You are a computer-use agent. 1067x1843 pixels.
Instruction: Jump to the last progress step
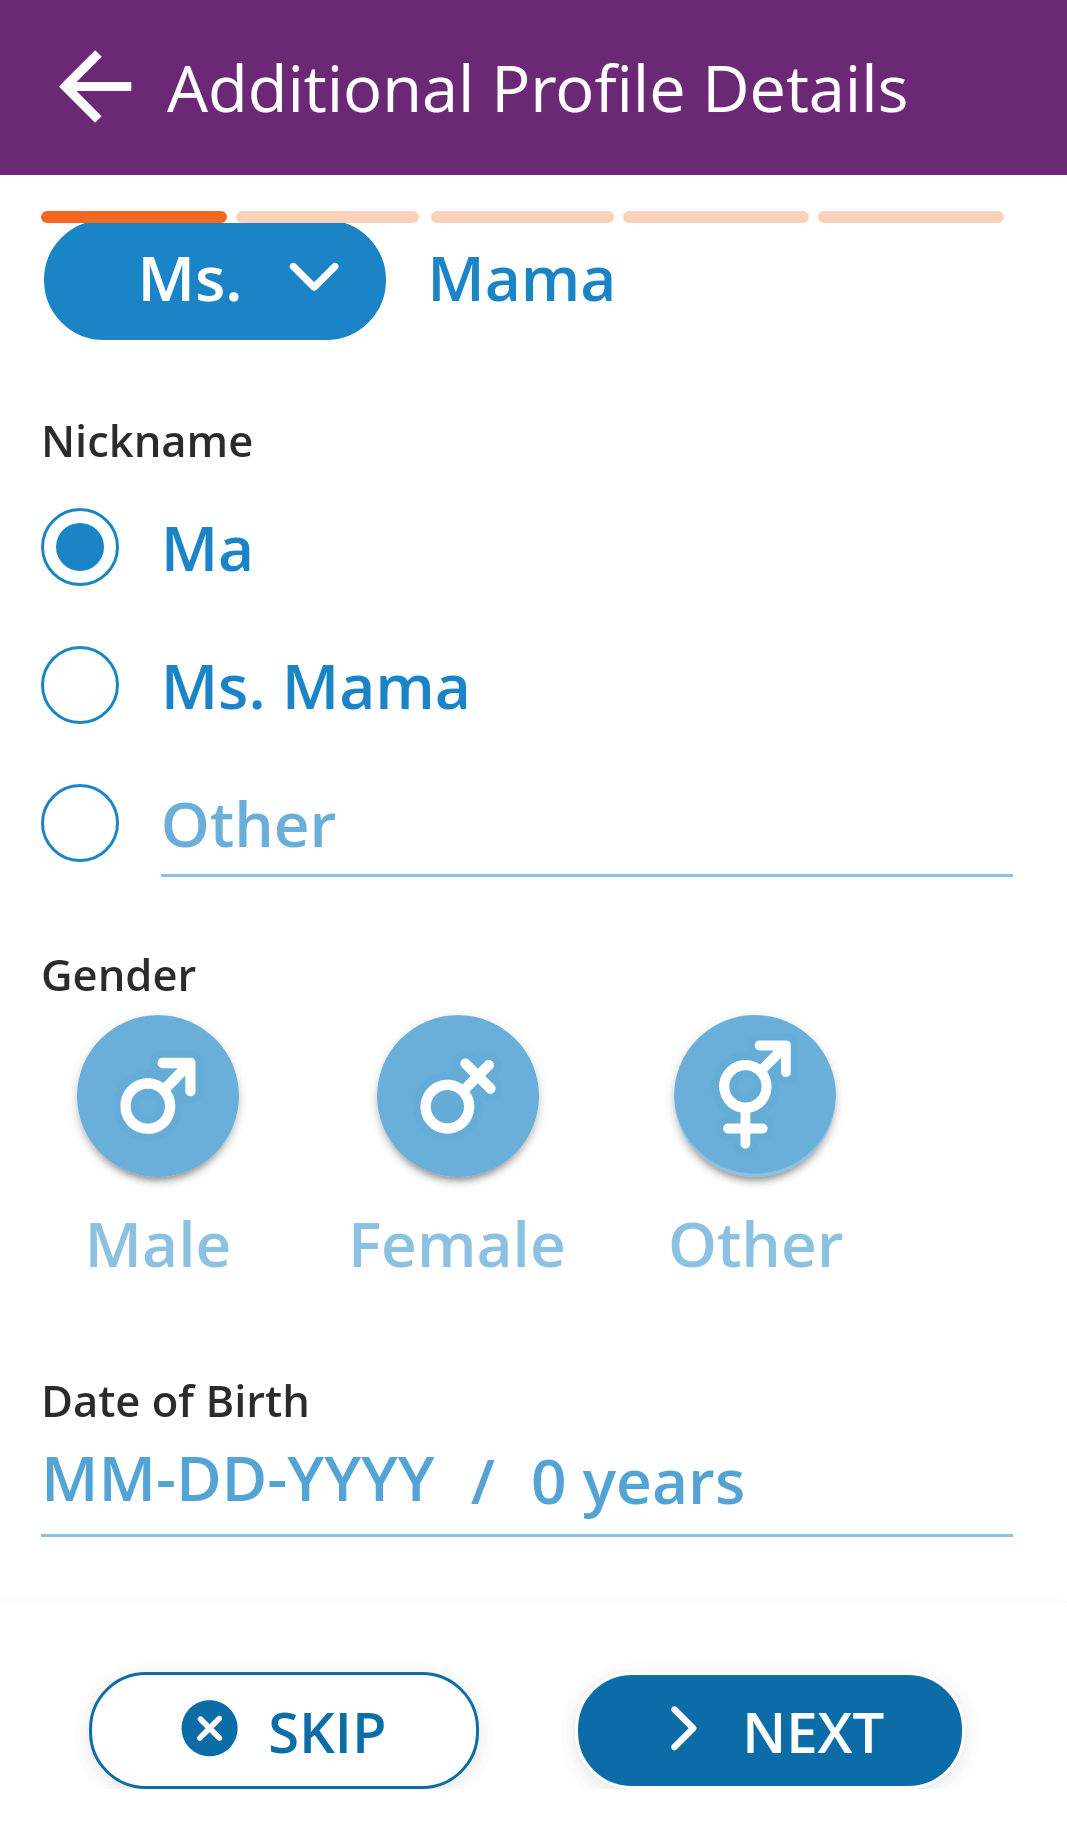[x=911, y=217]
